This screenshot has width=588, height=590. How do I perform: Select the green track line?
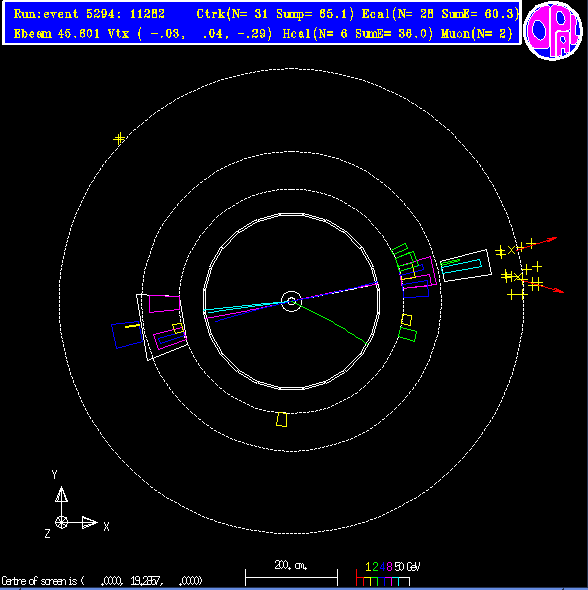click(330, 322)
